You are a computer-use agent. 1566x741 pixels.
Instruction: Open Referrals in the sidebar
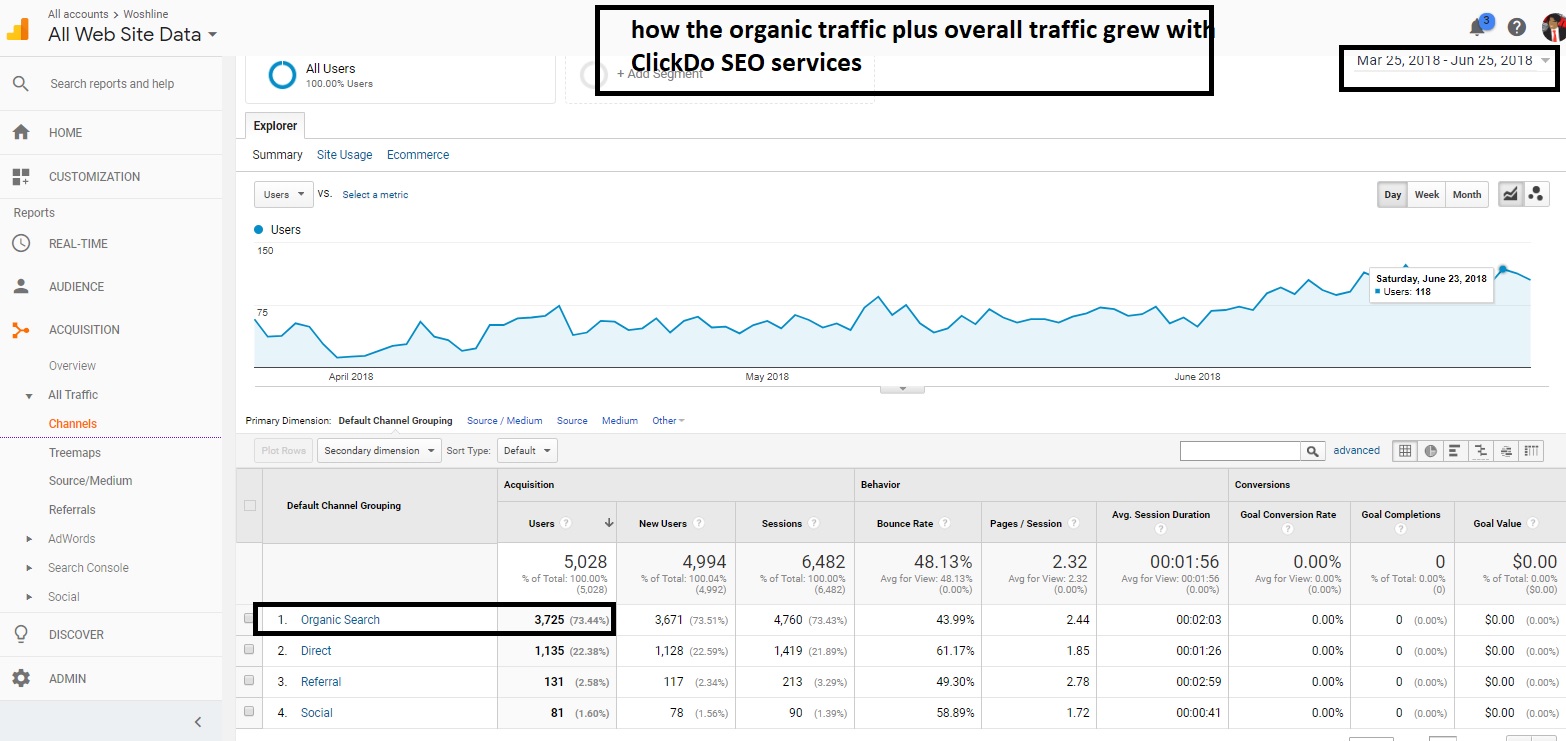coord(72,510)
